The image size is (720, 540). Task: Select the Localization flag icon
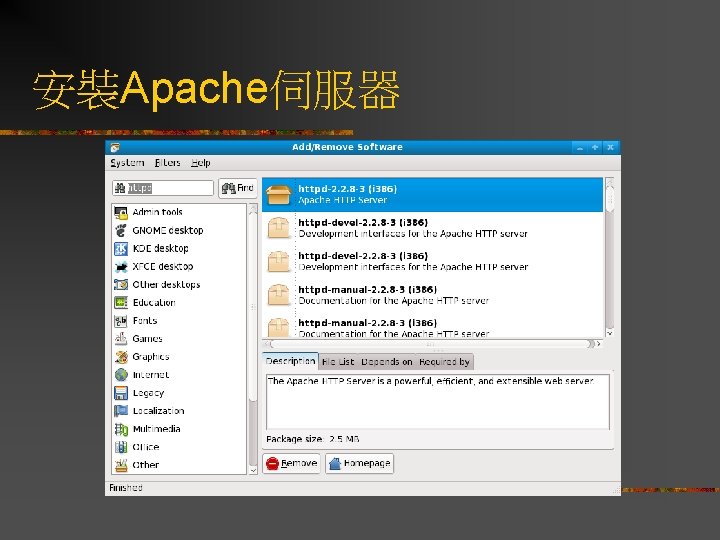[x=121, y=411]
